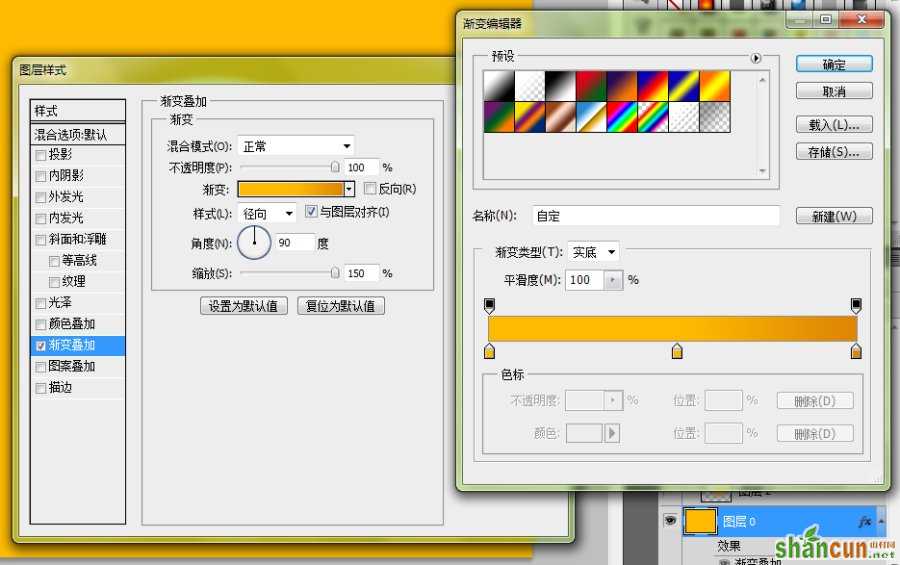Choose the black-to-white preset in first slot

click(499, 86)
